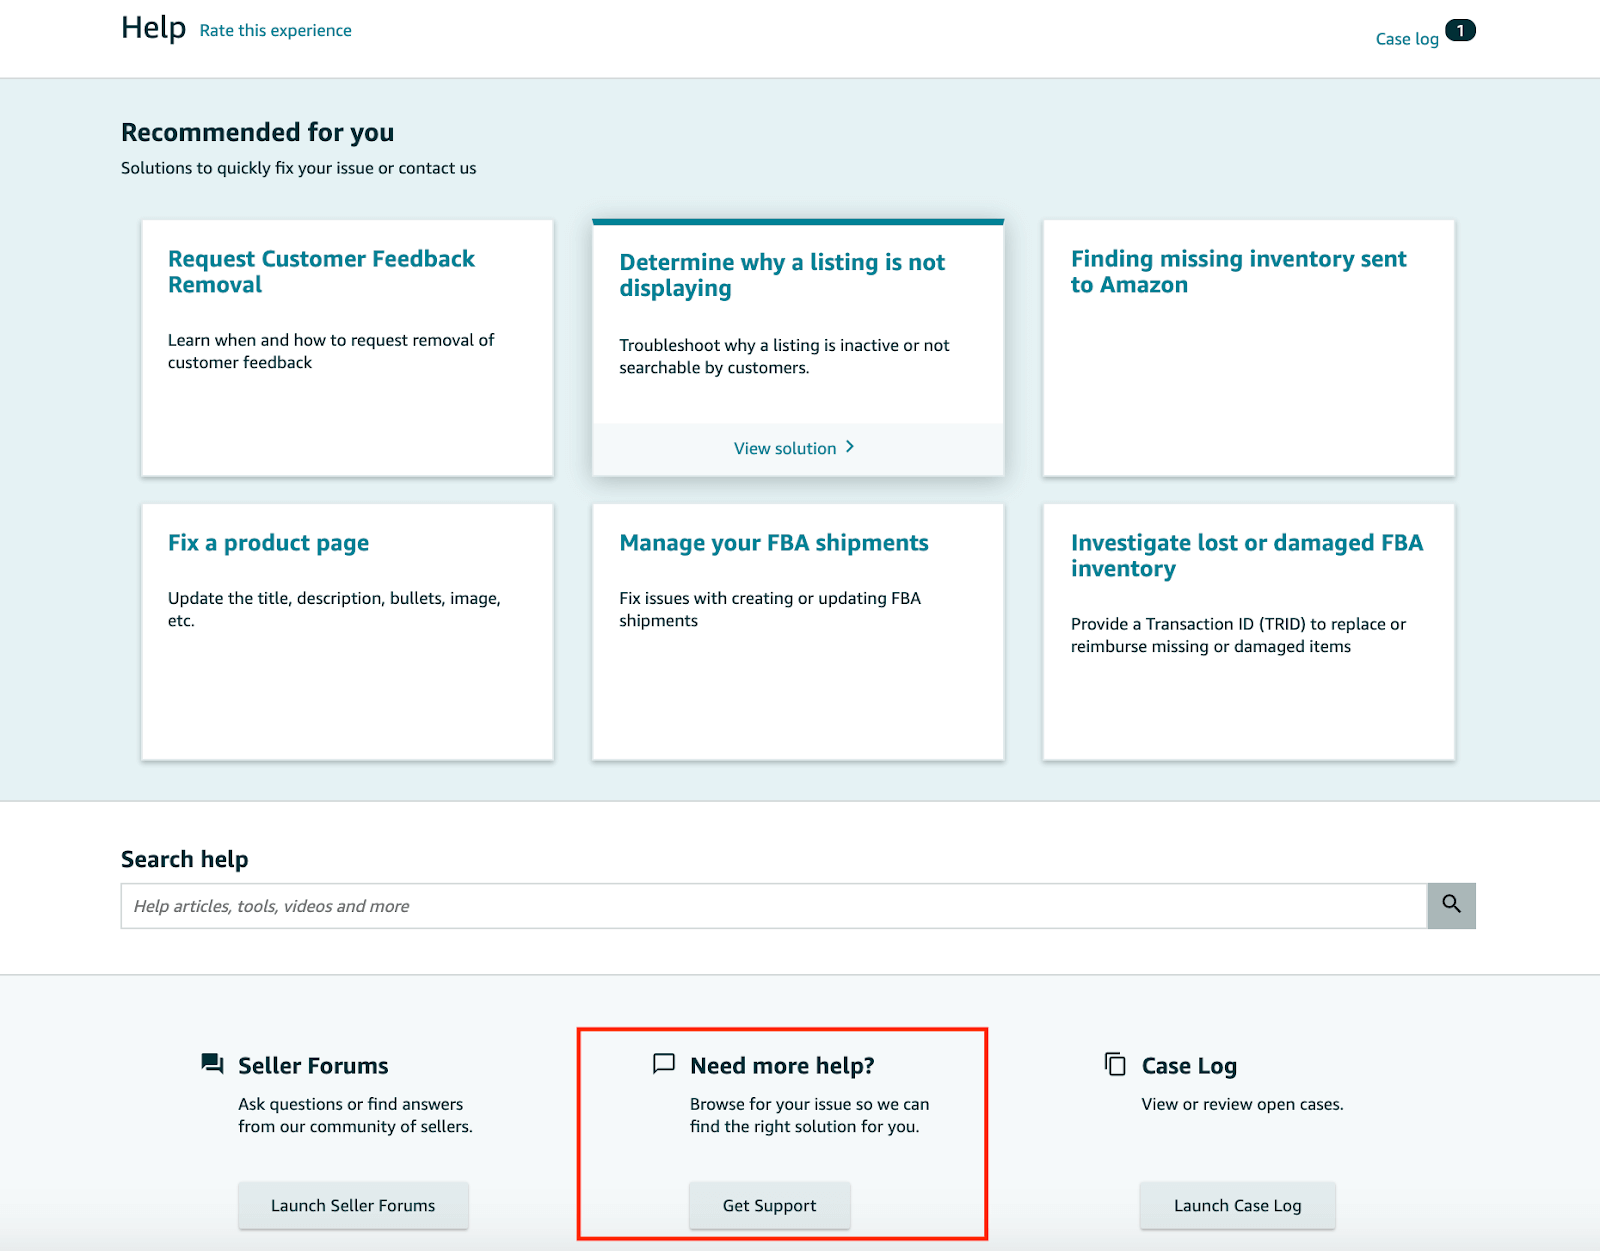Launch Seller Forums

[x=353, y=1205]
